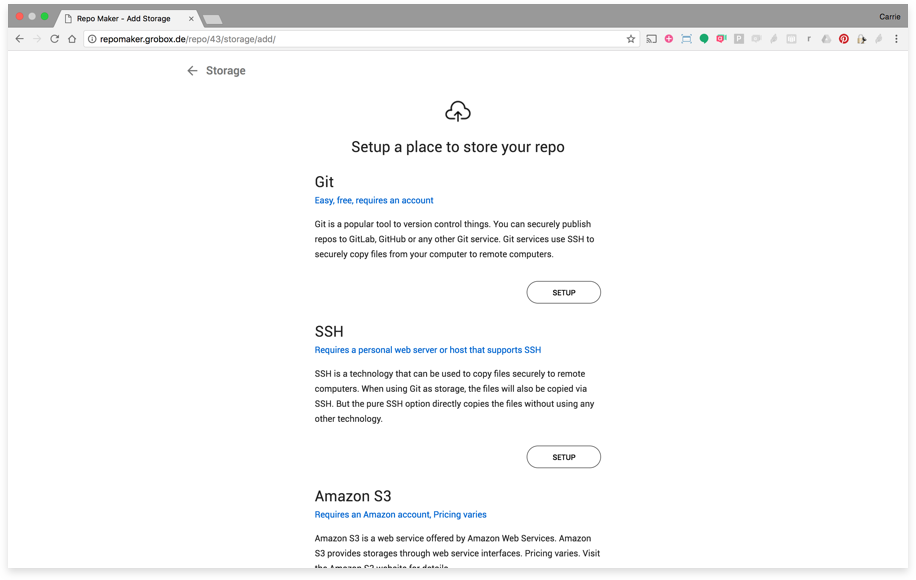Open the Chrome three-dot menu
Image resolution: width=916 pixels, height=580 pixels.
[x=896, y=39]
